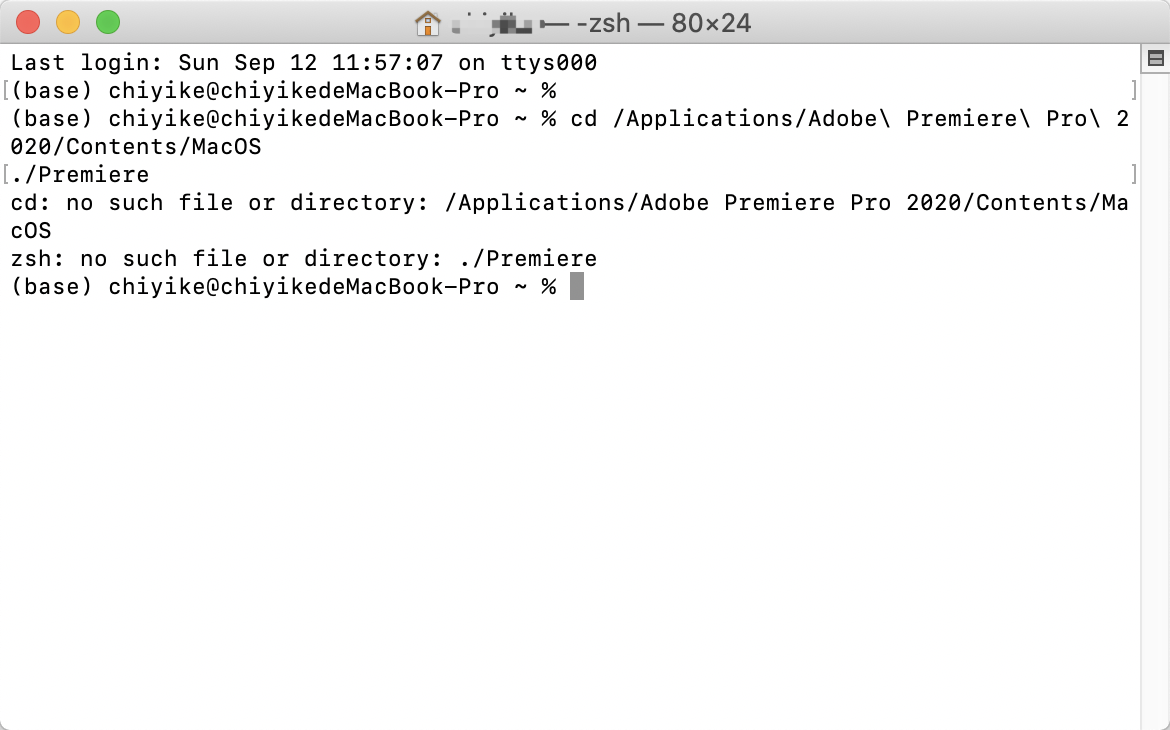Viewport: 1170px width, 730px height.
Task: Click the "020/Contents/MacOS" wrapped path text
Action: tap(136, 147)
